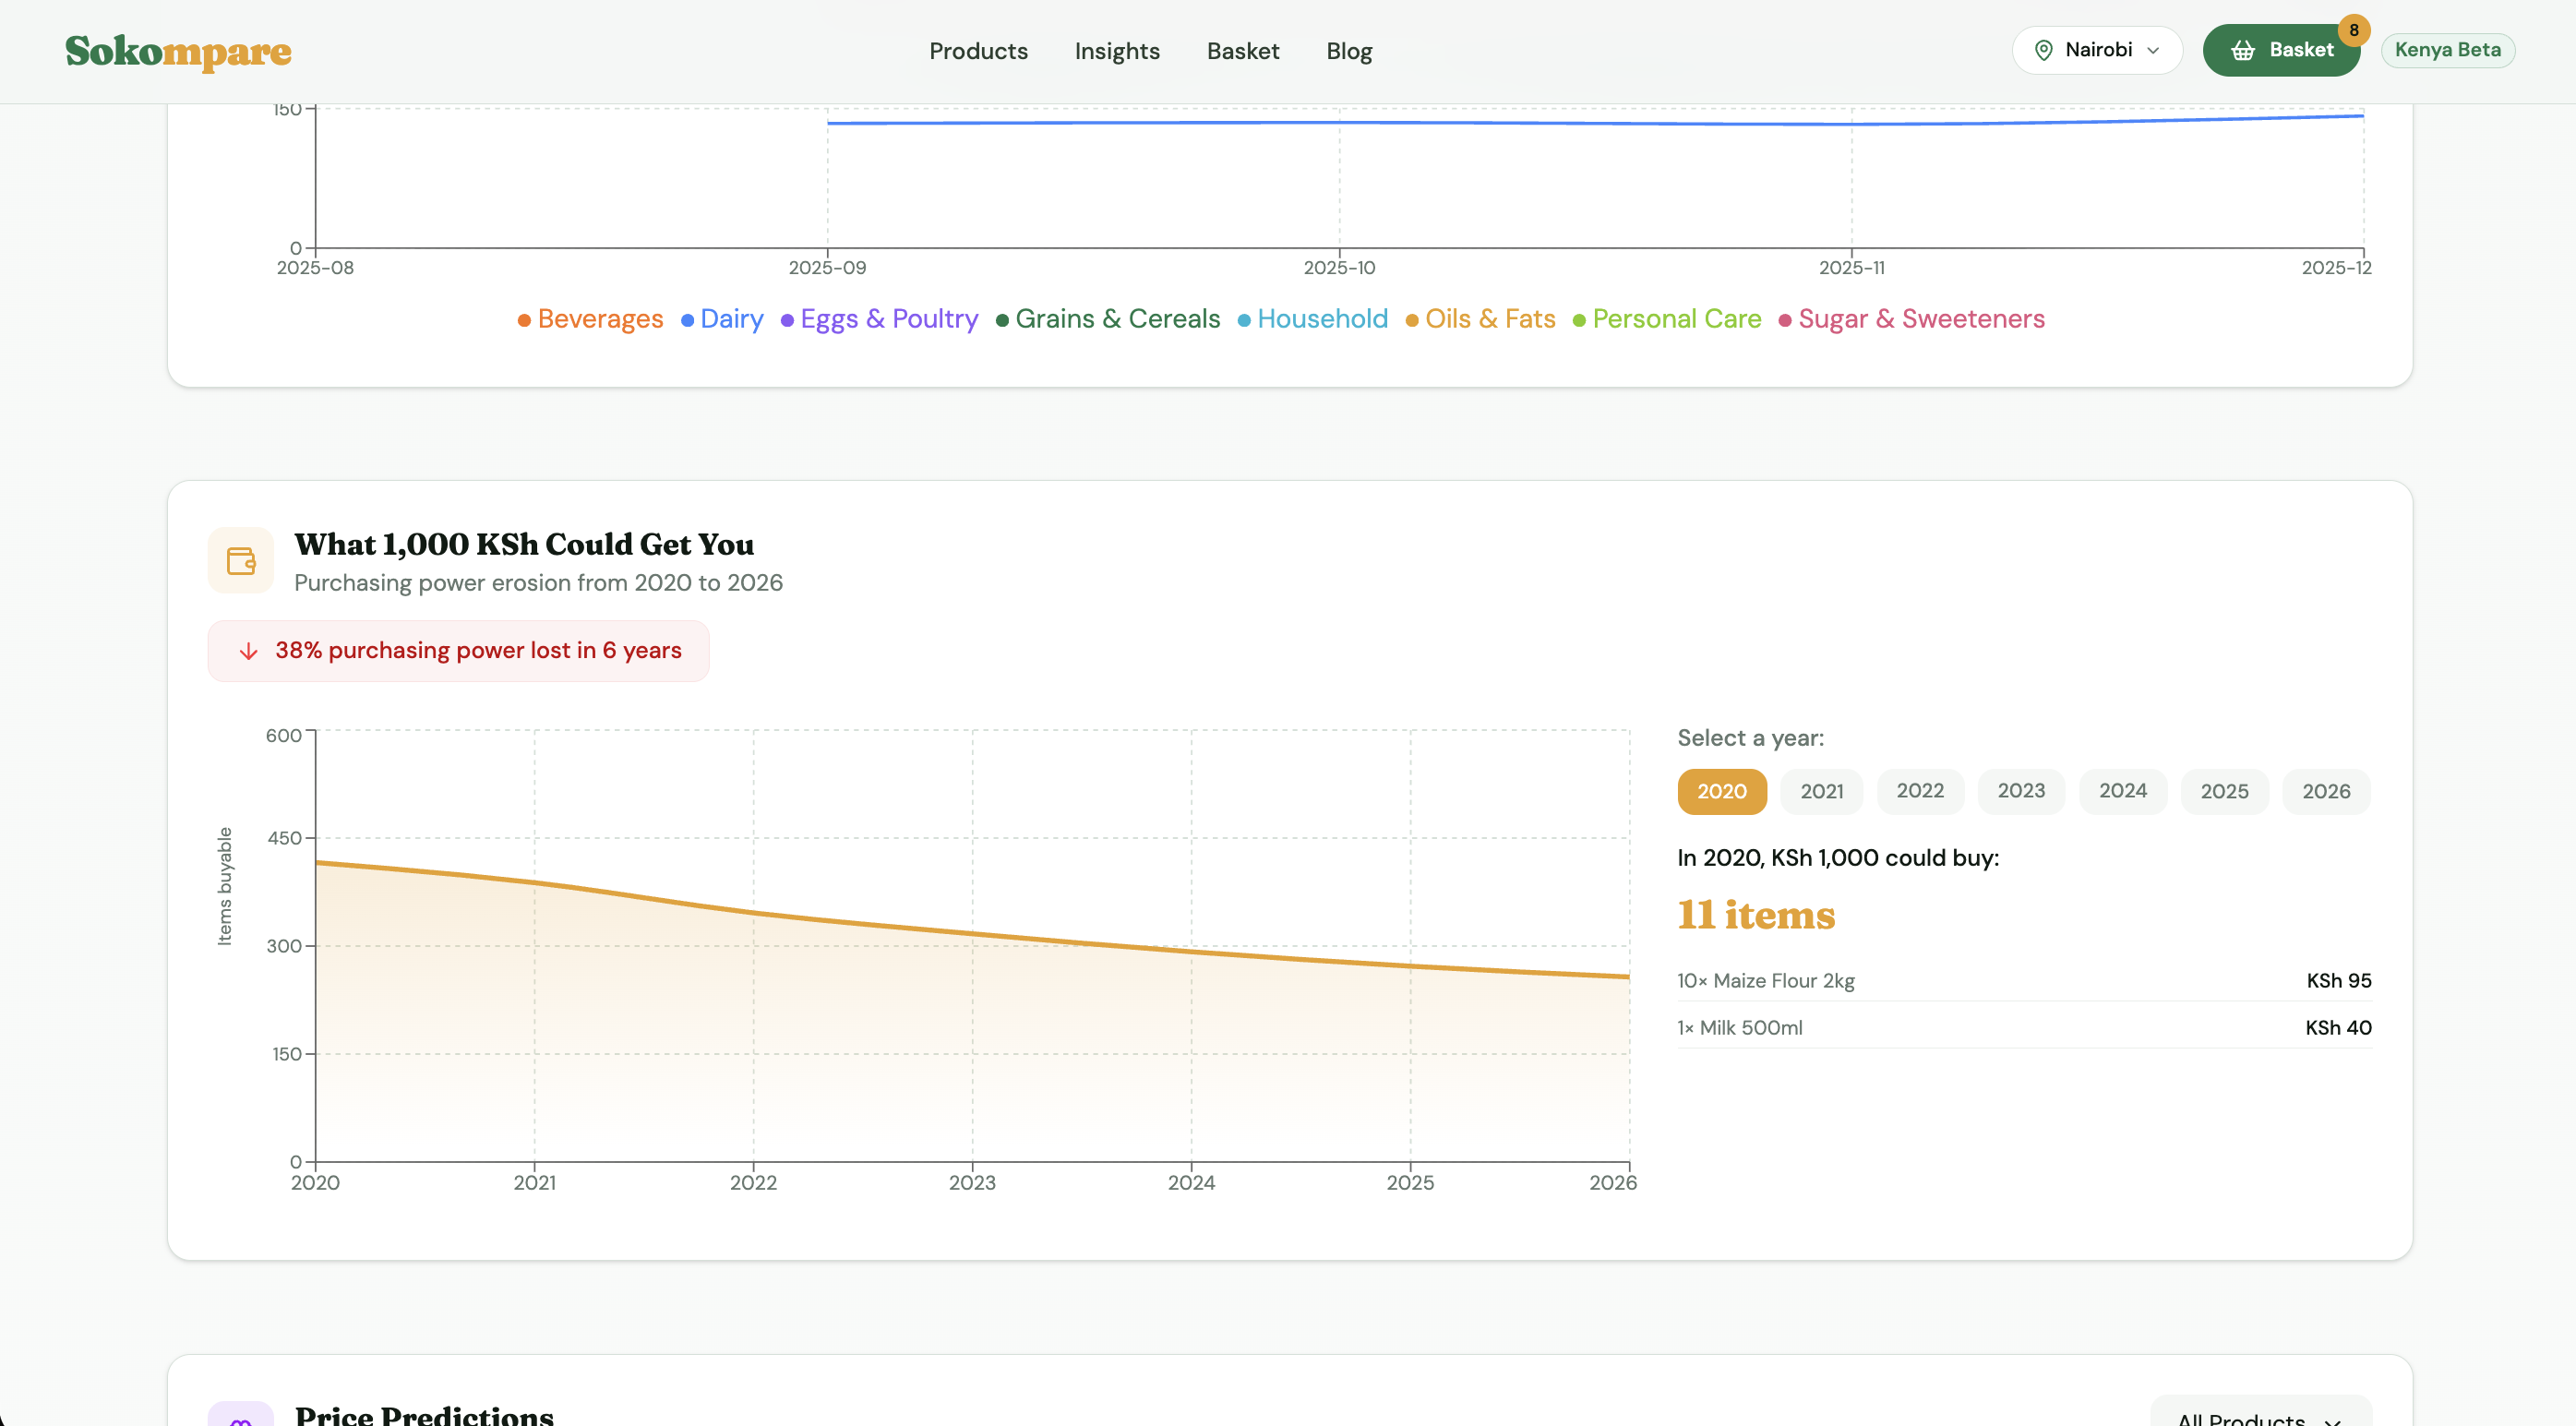This screenshot has height=1426, width=2576.
Task: Click the 1× Milk 500ml row
Action: point(2025,1028)
